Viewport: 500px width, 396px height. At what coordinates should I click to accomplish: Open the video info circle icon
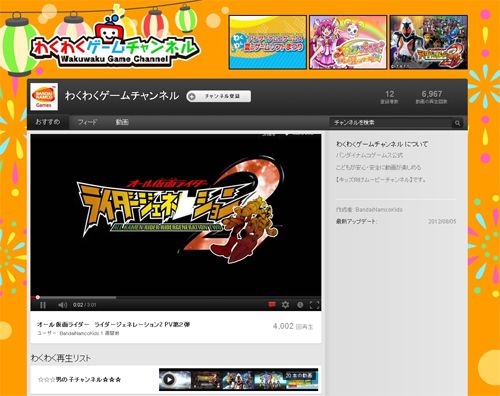[x=300, y=305]
